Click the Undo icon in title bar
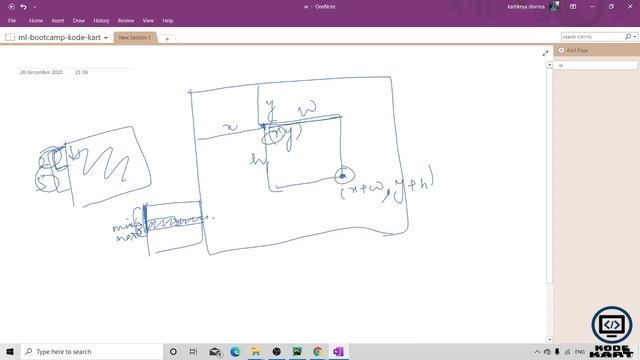640x360 pixels. 23,7
